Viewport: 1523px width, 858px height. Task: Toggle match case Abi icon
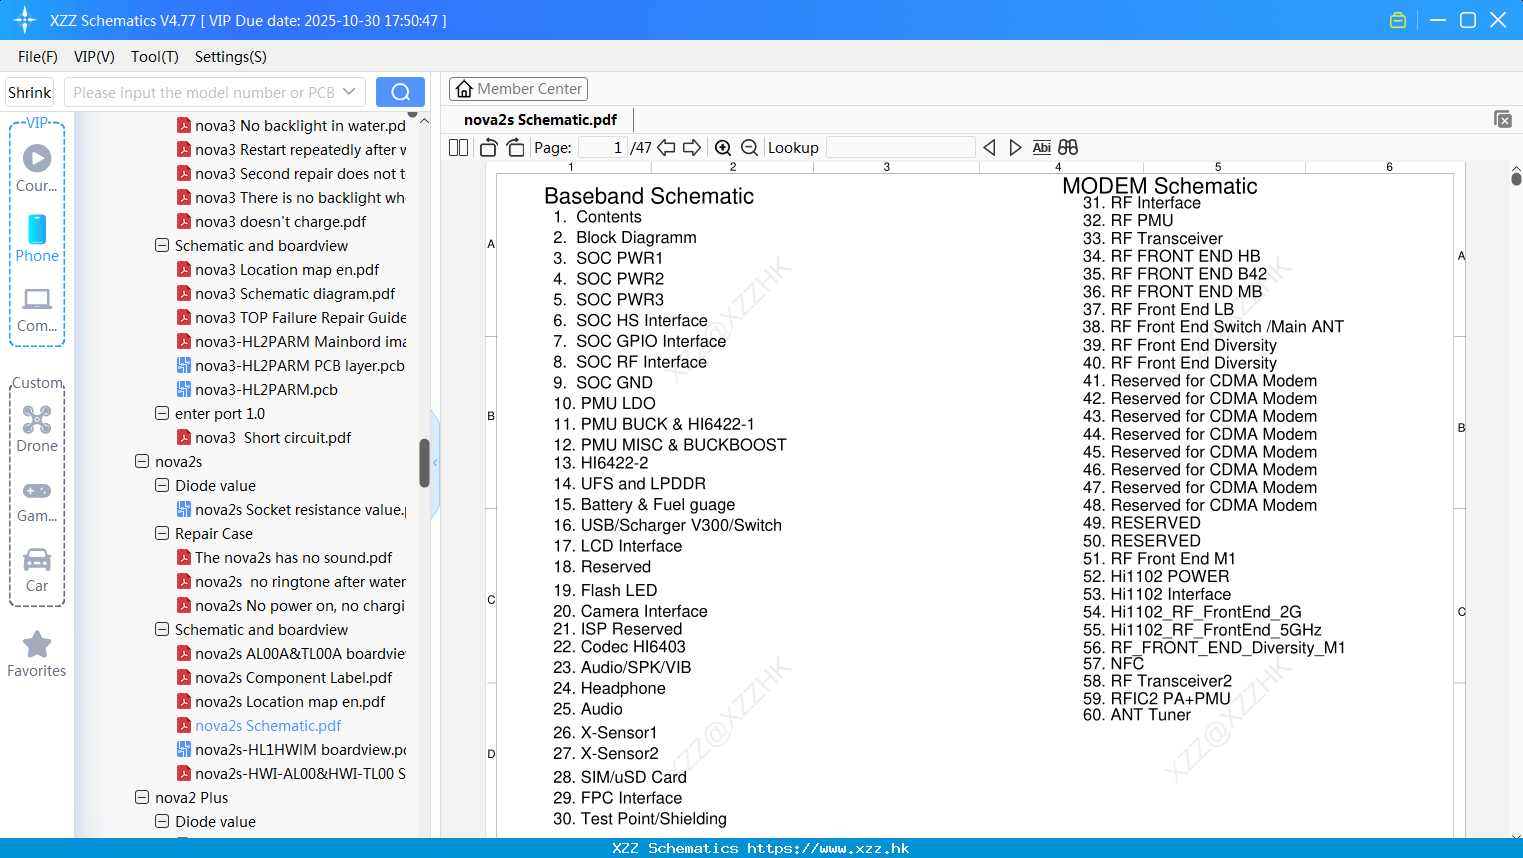tap(1041, 148)
